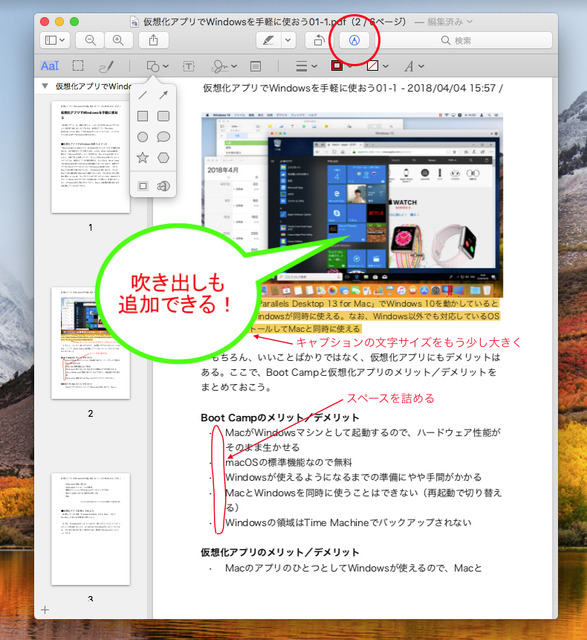The image size is (587, 640).
Task: Click the Rotate page button
Action: tap(319, 40)
